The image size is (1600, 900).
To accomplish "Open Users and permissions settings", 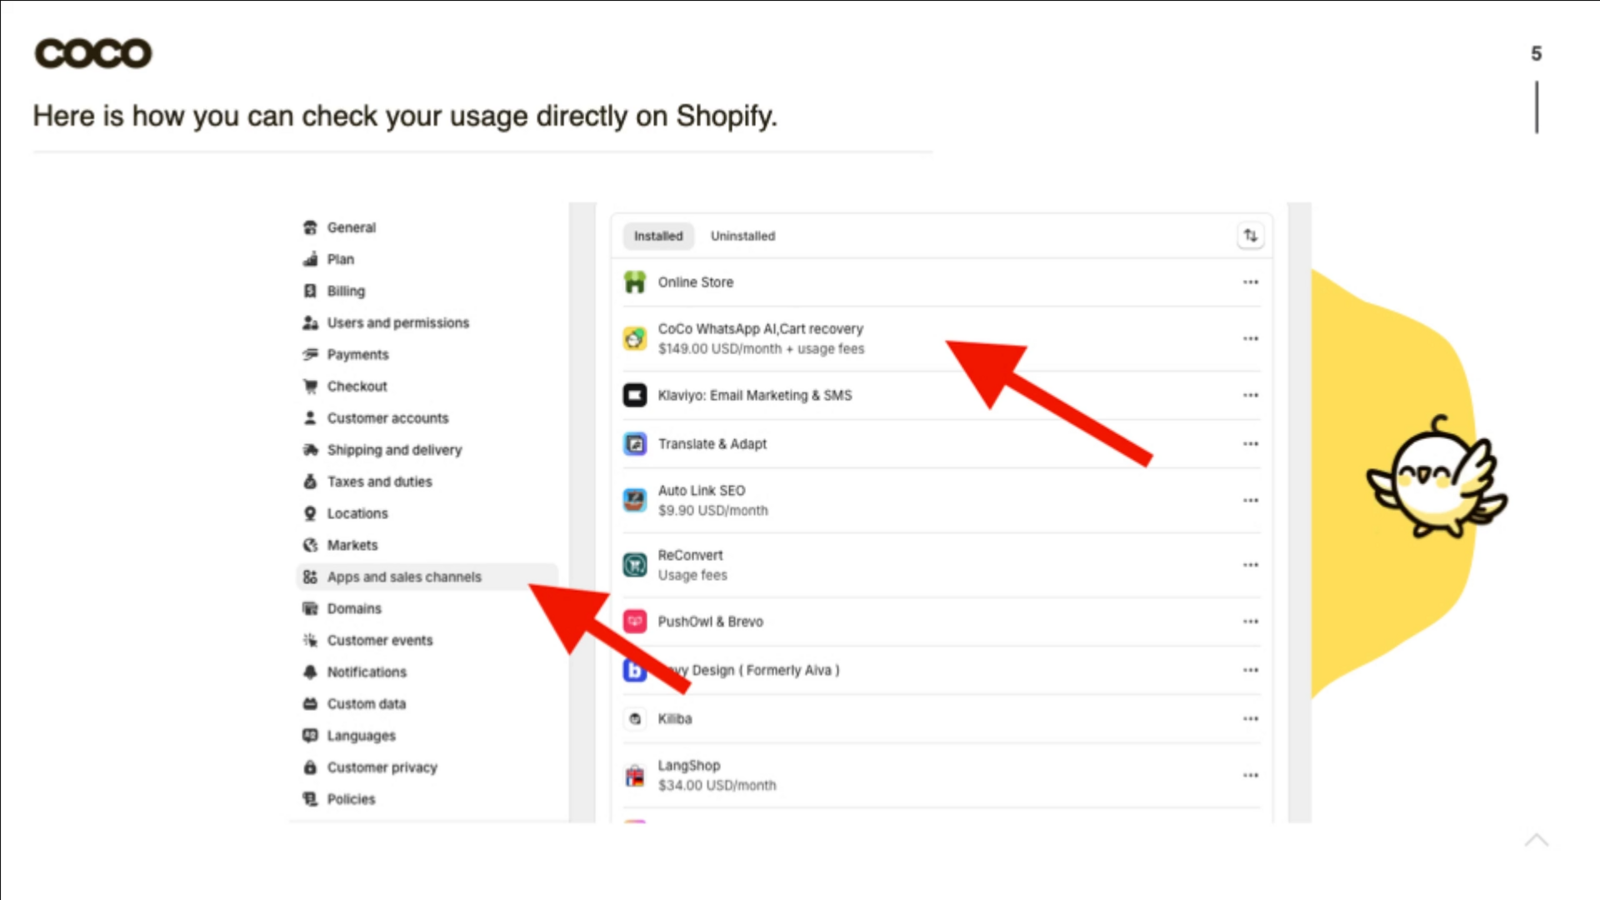I will pos(397,323).
